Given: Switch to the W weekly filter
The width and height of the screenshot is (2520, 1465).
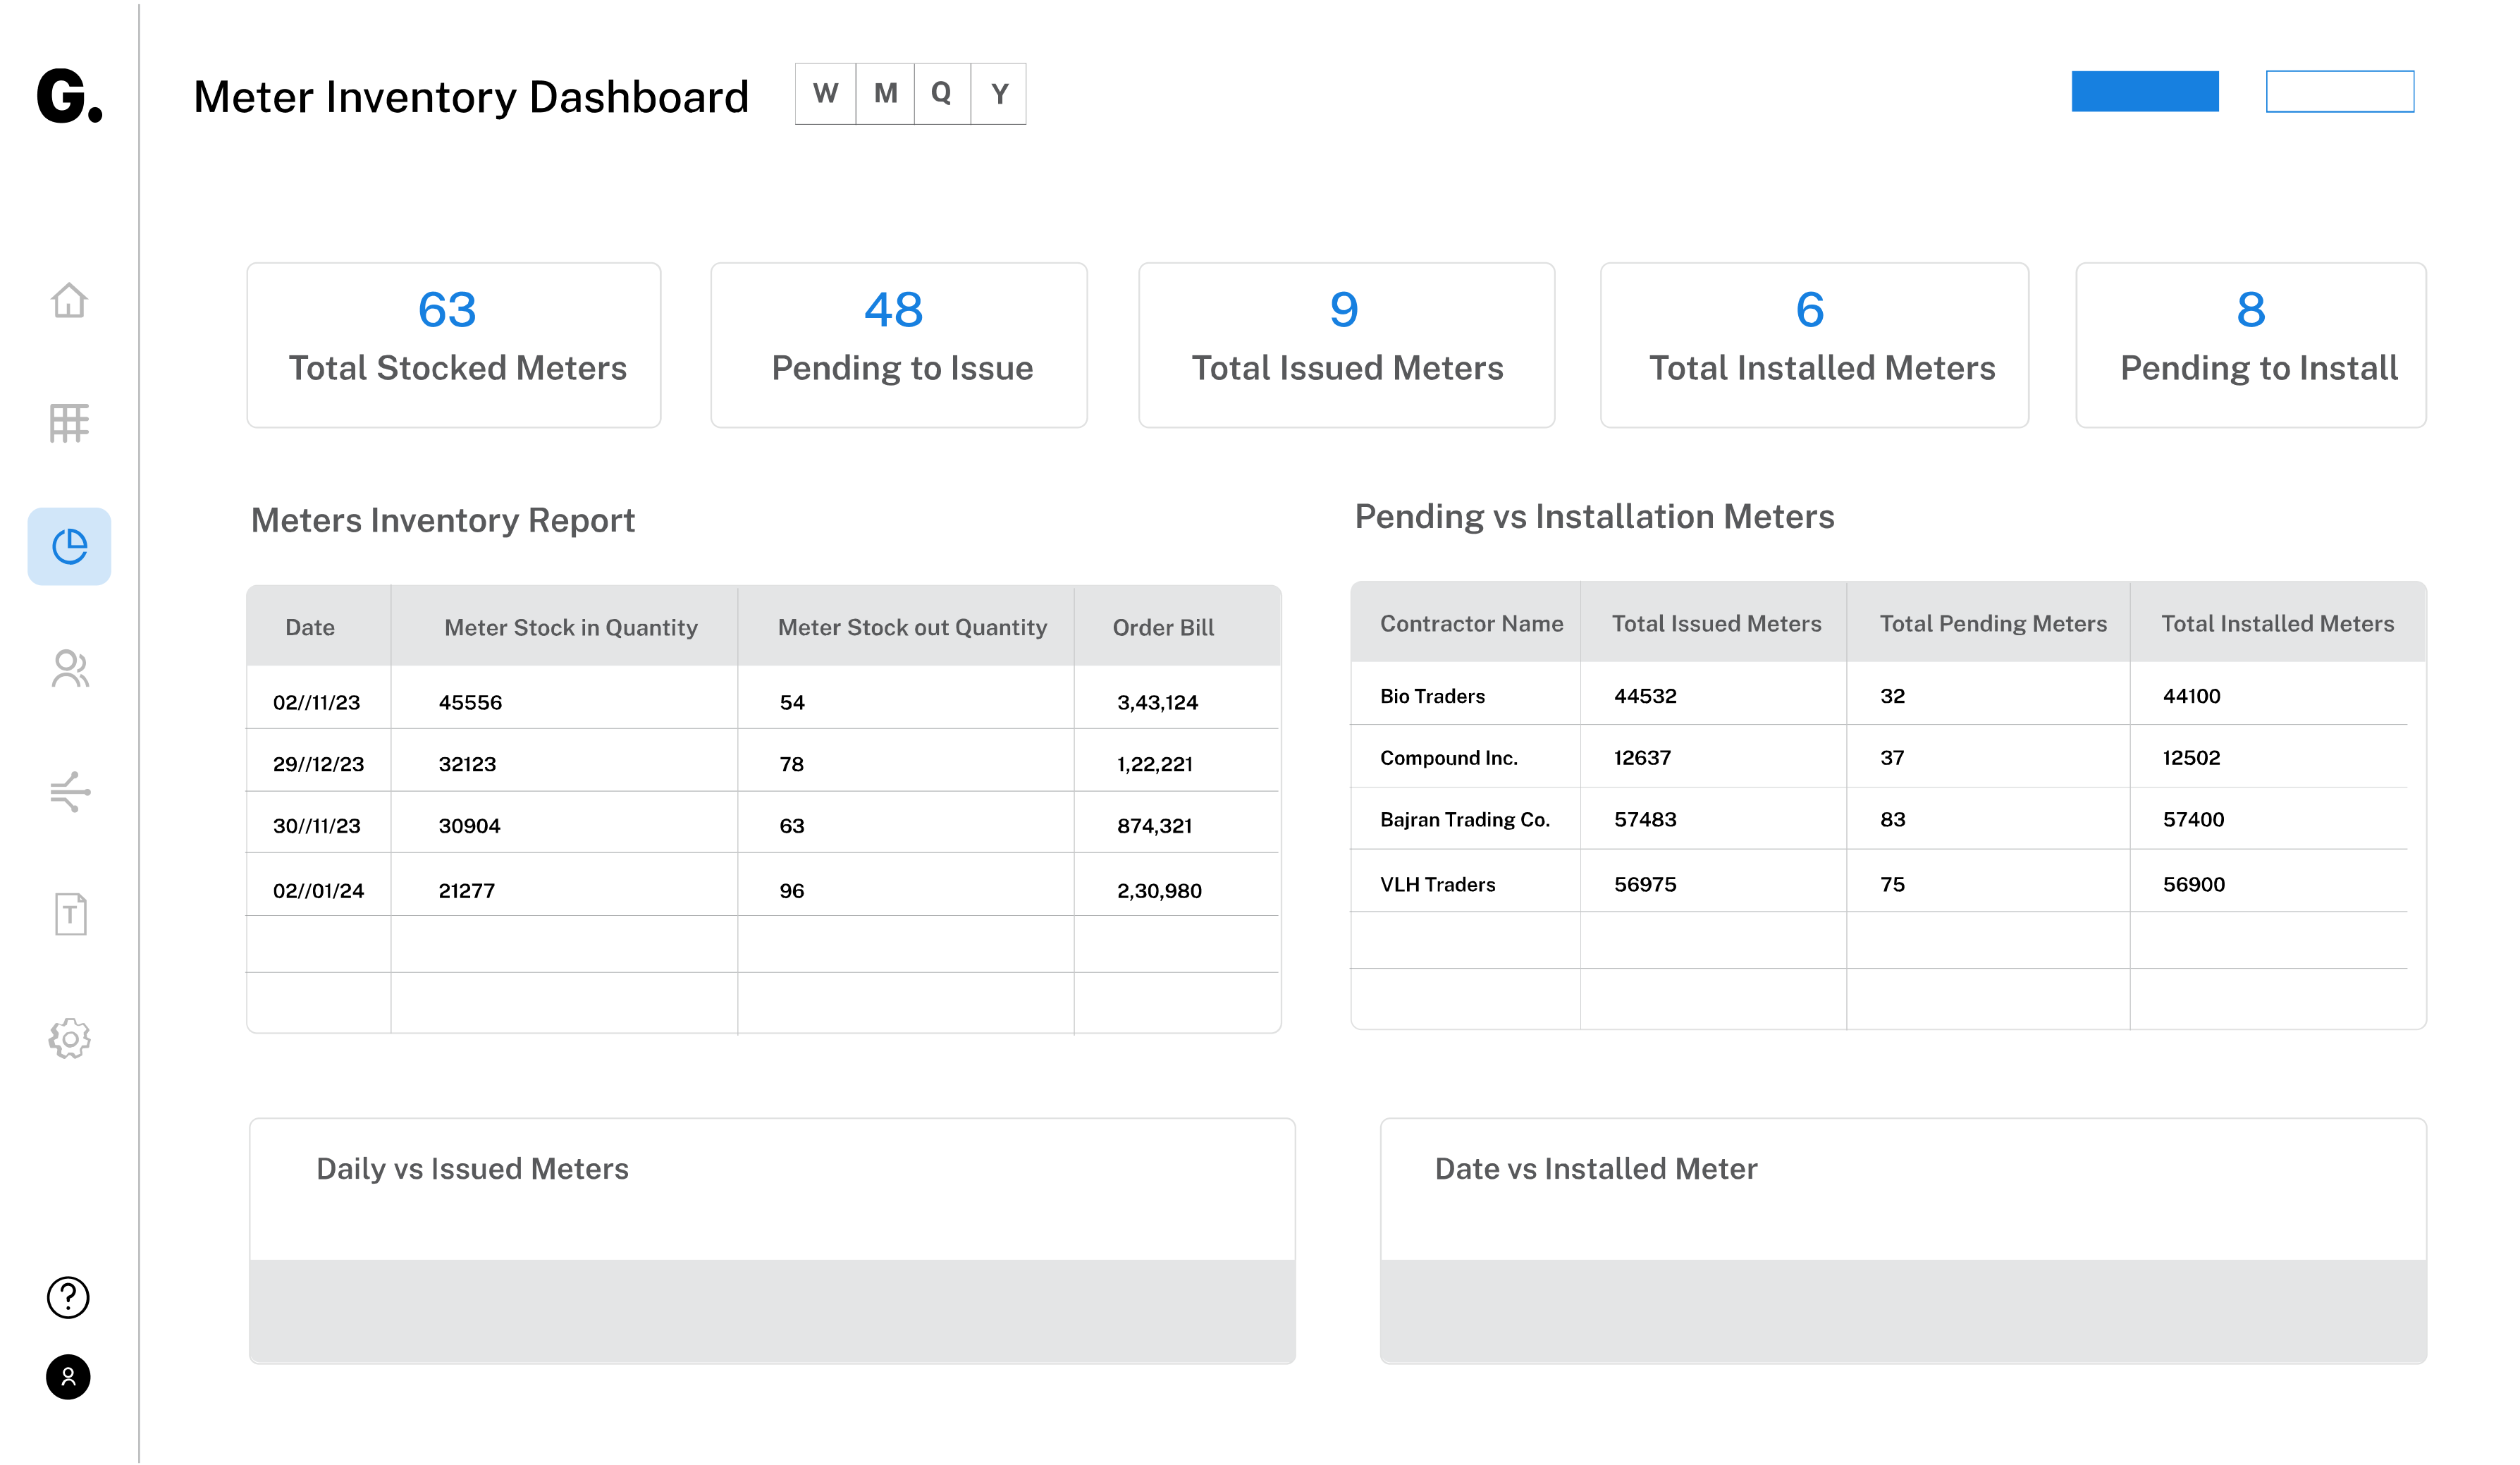Looking at the screenshot, I should 825,94.
